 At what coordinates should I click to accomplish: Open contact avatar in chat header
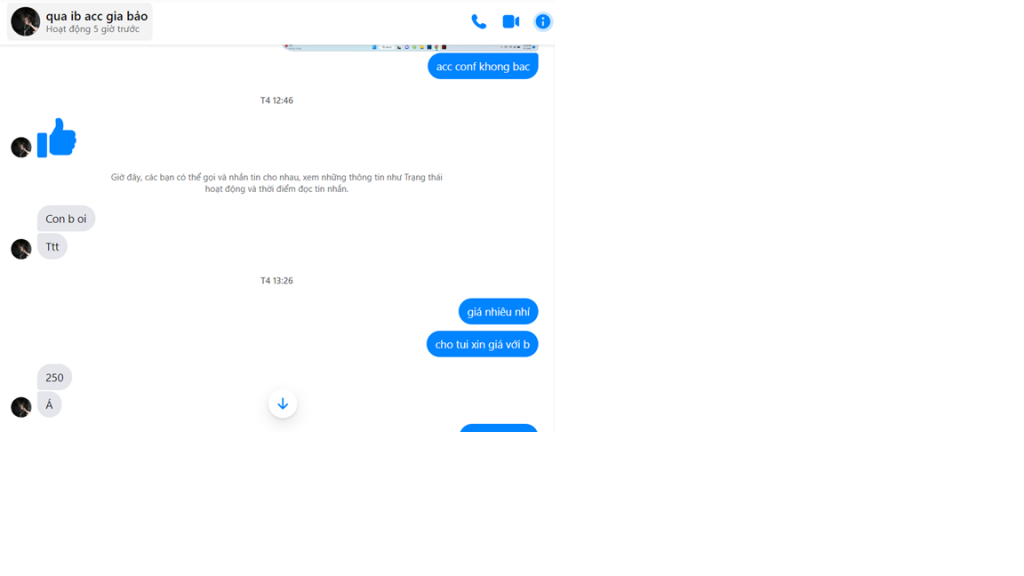[x=25, y=22]
